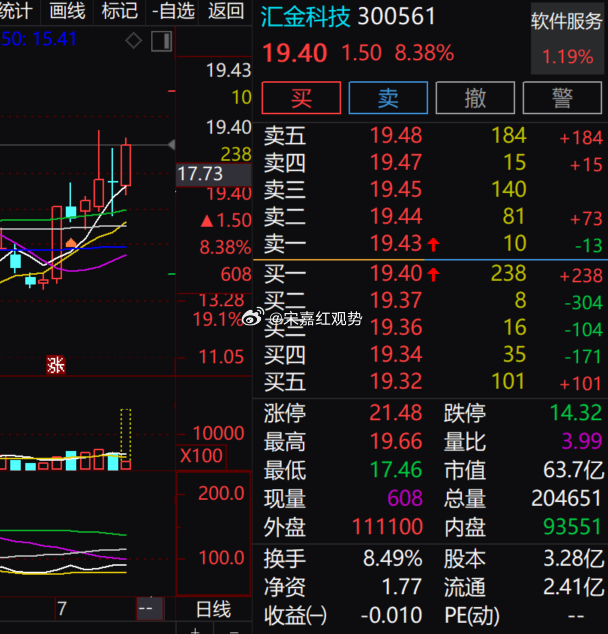This screenshot has width=608, height=634.
Task: Open the 统计 menu item
Action: coord(16,11)
